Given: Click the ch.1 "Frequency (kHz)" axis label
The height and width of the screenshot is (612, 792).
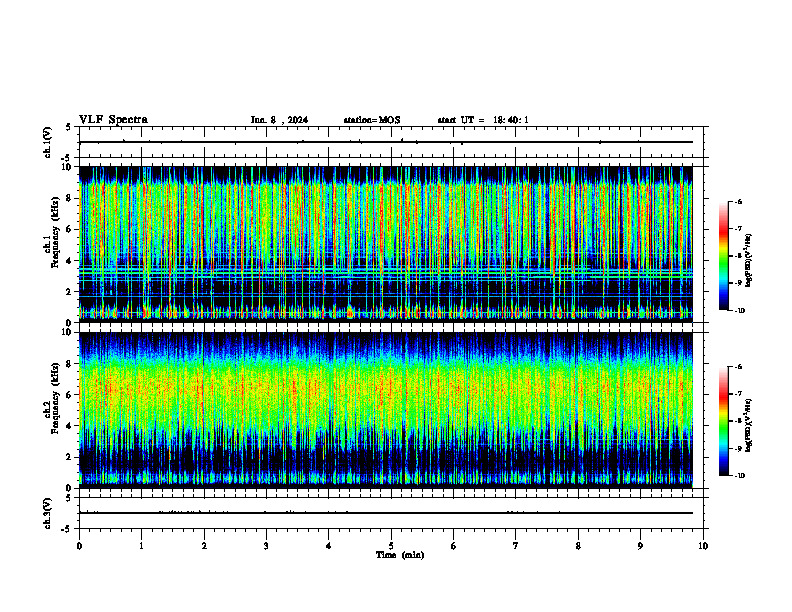Looking at the screenshot, I should [x=56, y=232].
